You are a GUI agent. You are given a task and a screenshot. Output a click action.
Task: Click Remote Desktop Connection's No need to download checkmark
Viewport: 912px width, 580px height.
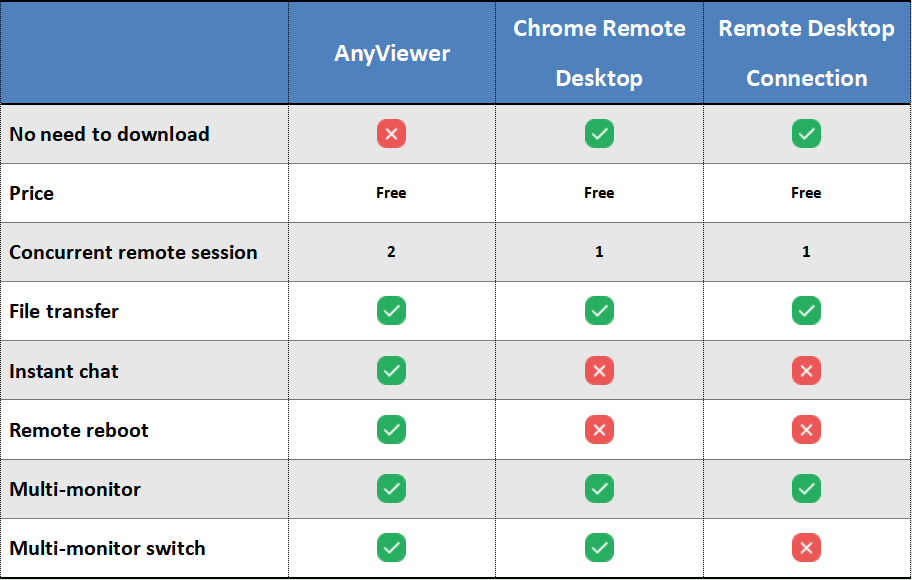[x=806, y=134]
